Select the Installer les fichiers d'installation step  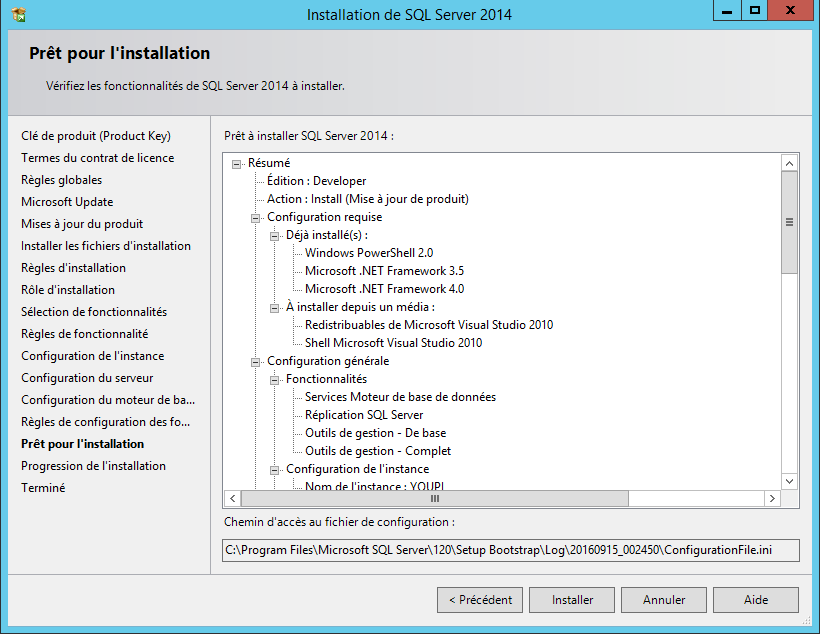point(106,246)
